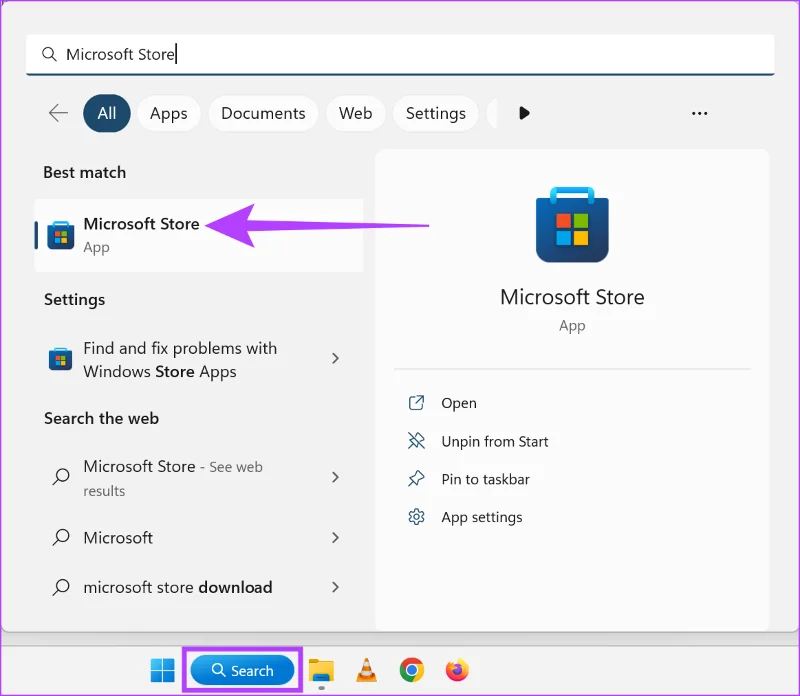Image resolution: width=800 pixels, height=696 pixels.
Task: Click the magnifier icon in search box
Action: coord(49,54)
